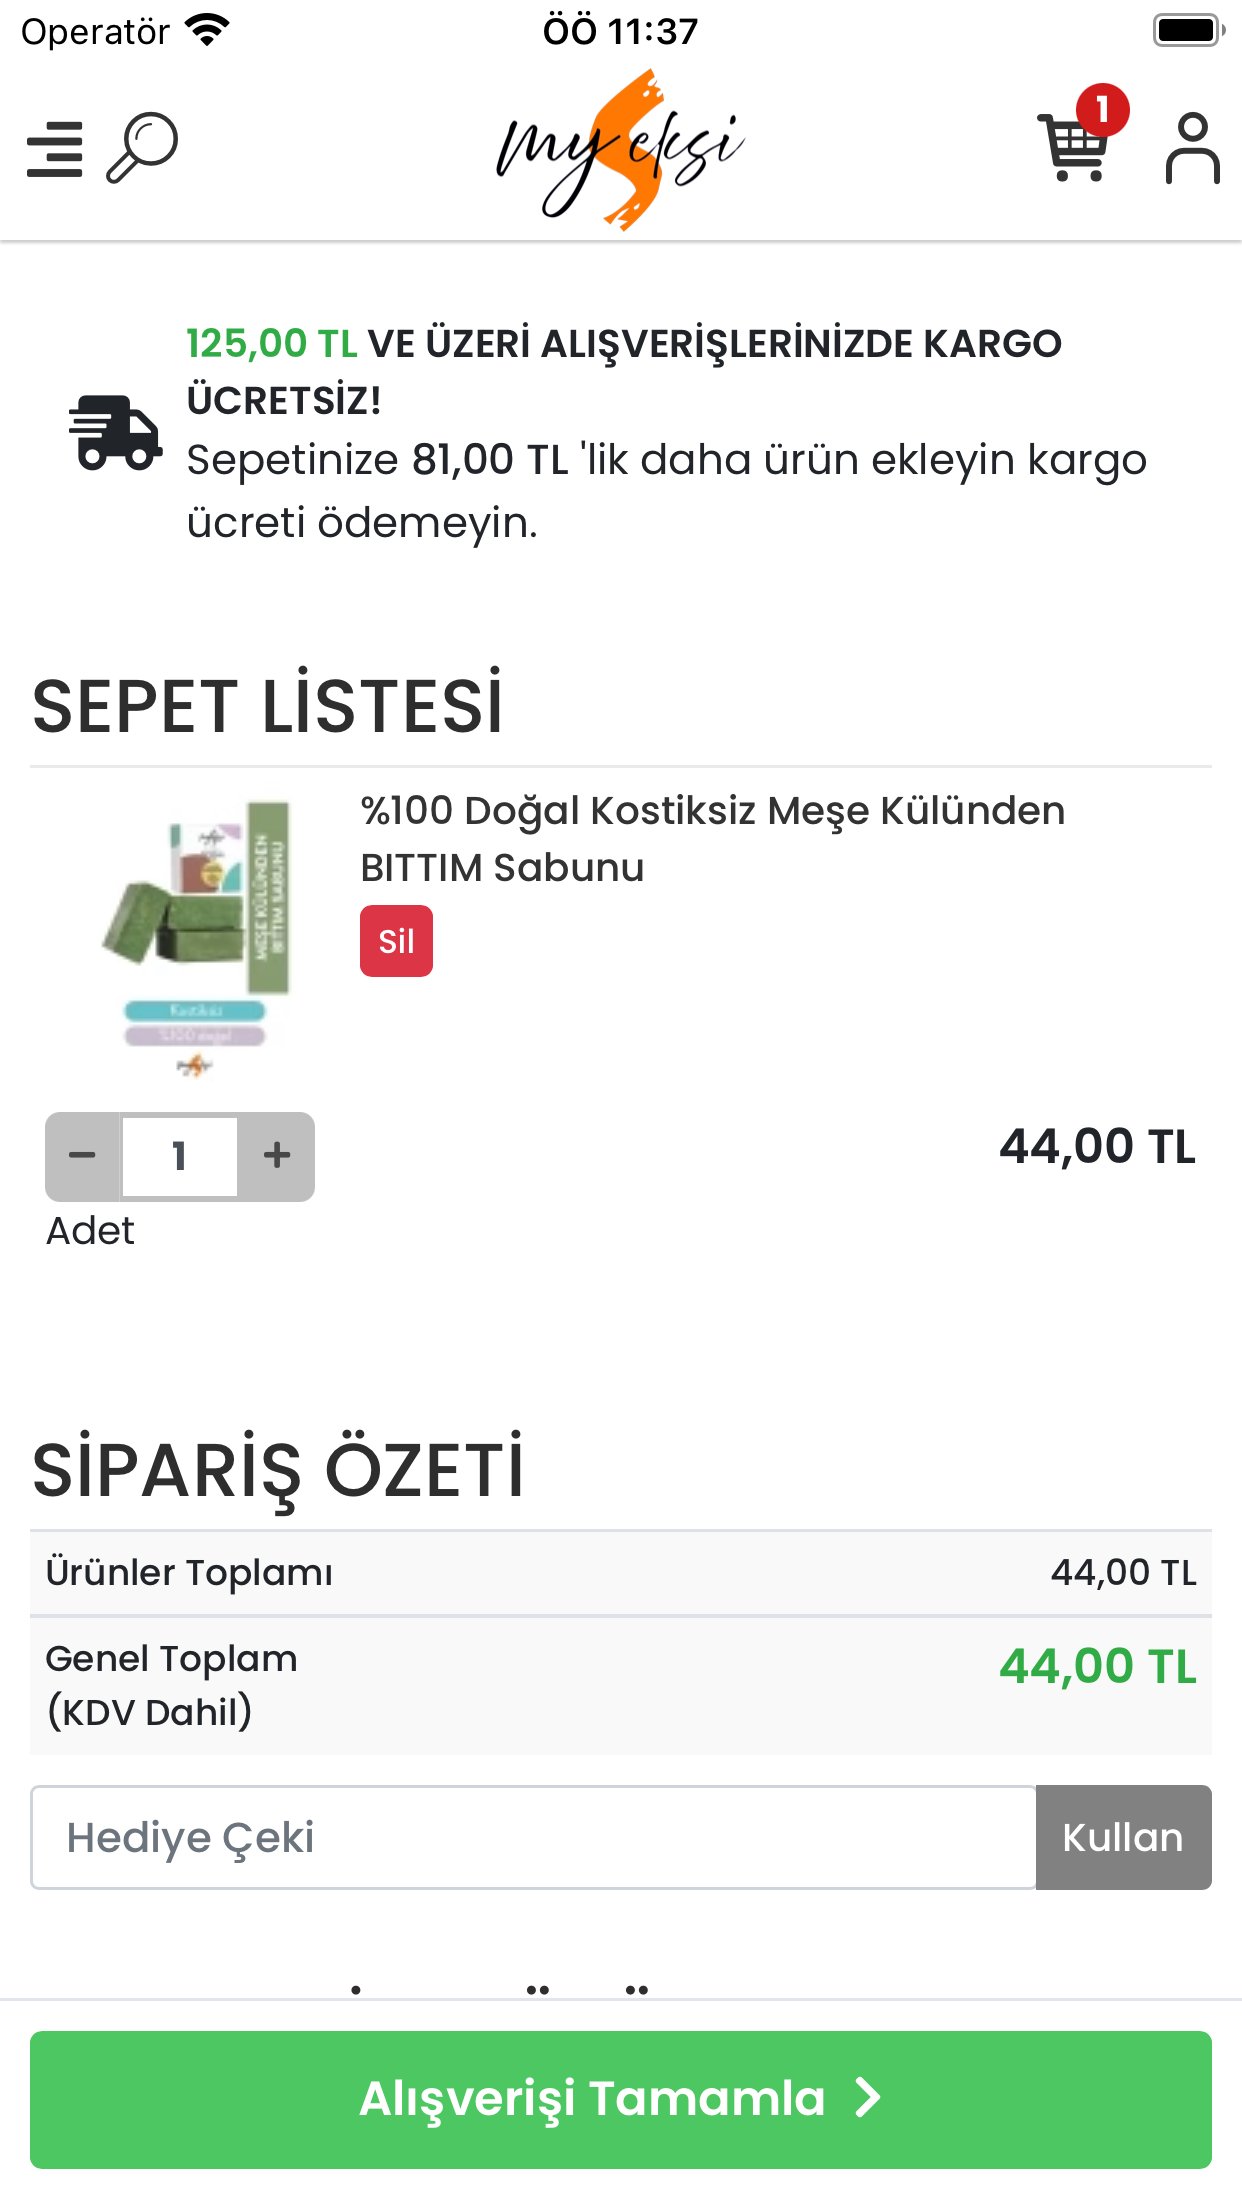Tap the green Genel Toplam 44,00 TL amount
The height and width of the screenshot is (2208, 1242).
tap(1097, 1667)
